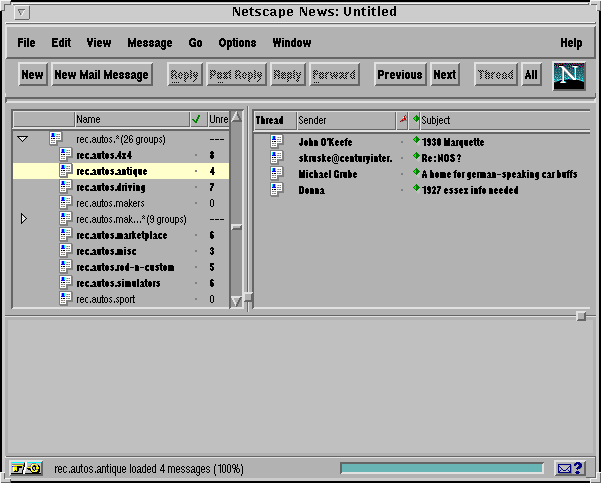
Task: Collapse the rec.autos.* (26 groups) tree
Action: [x=23, y=139]
